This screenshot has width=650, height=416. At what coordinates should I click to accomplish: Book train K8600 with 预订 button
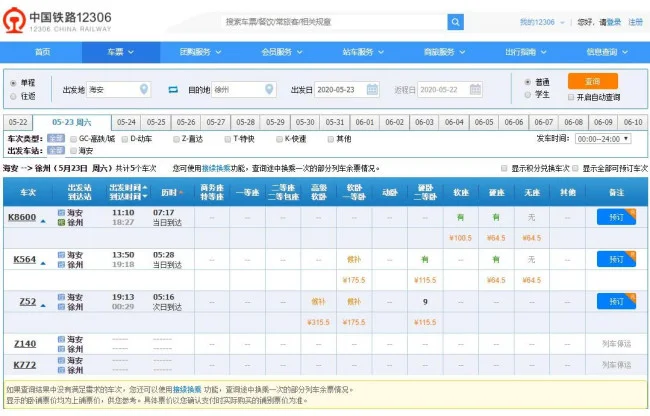616,217
